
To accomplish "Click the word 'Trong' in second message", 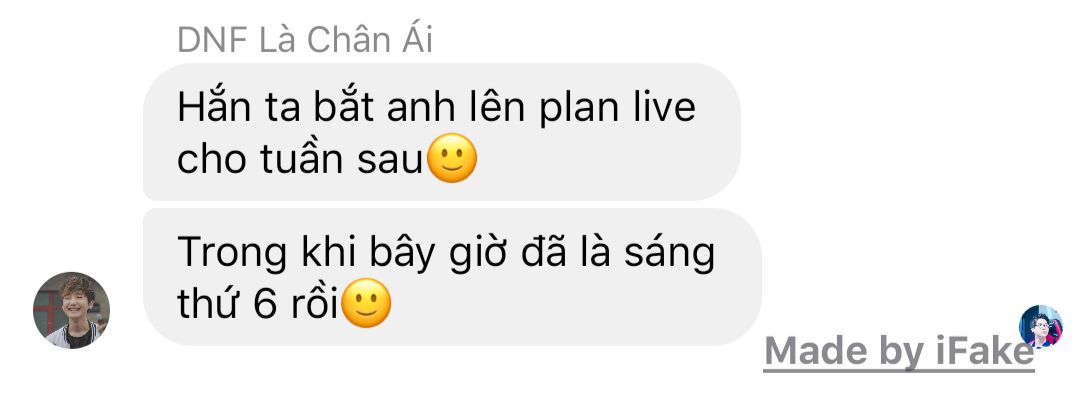I will (x=232, y=254).
